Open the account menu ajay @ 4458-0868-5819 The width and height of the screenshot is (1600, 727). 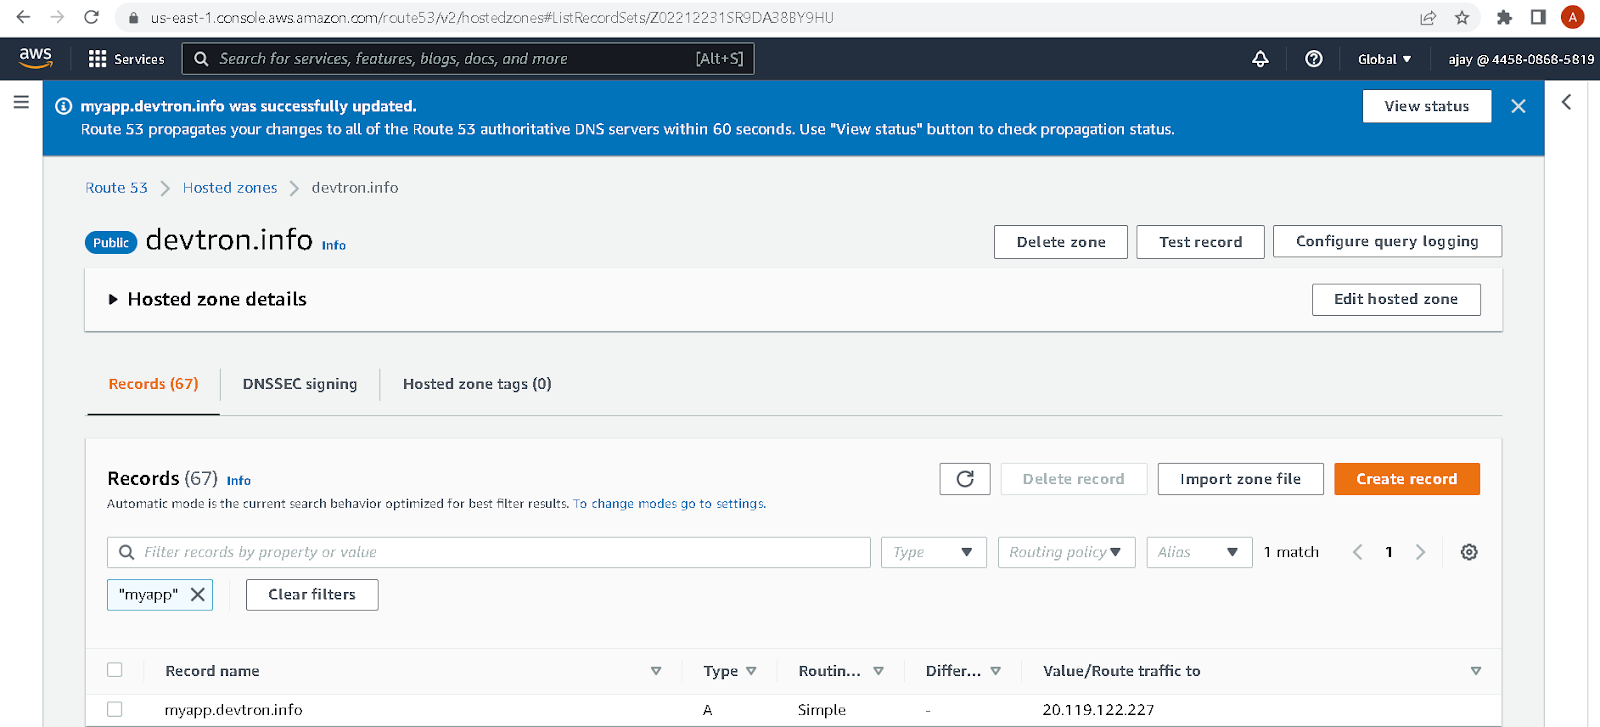coord(1521,59)
